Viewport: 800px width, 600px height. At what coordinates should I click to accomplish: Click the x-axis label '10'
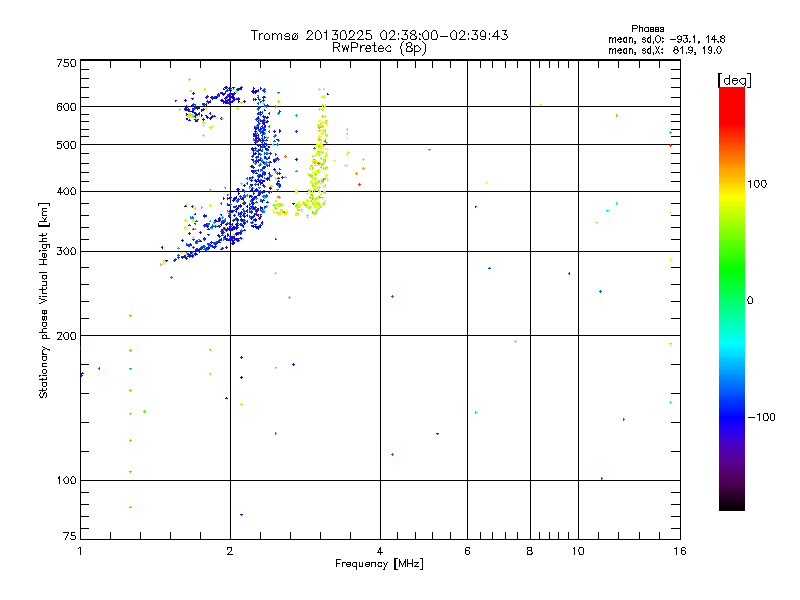pyautogui.click(x=578, y=551)
